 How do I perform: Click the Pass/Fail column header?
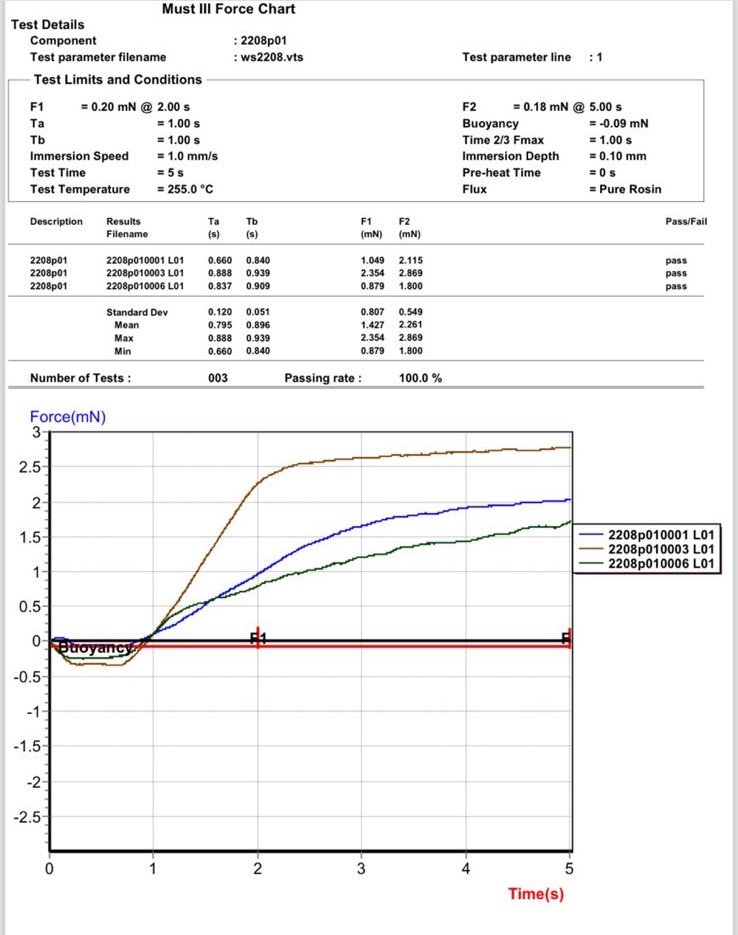(x=685, y=221)
